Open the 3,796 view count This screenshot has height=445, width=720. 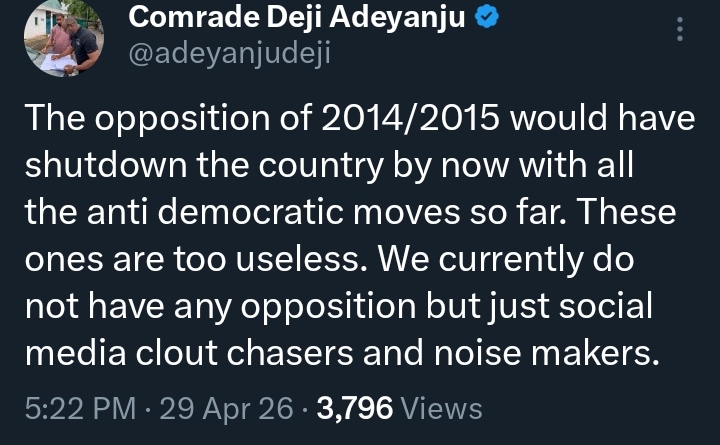356,409
